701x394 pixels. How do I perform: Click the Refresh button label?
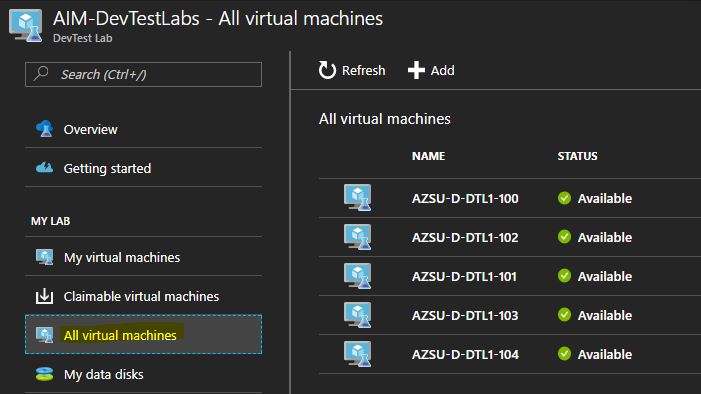363,71
